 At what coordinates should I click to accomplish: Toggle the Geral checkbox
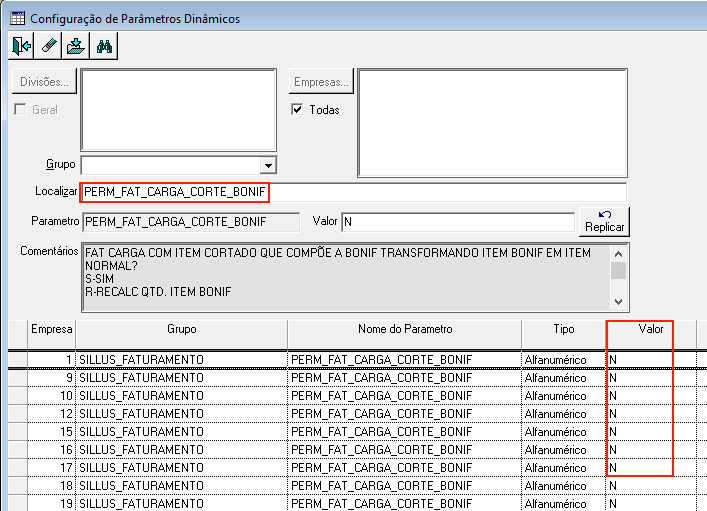[20, 110]
